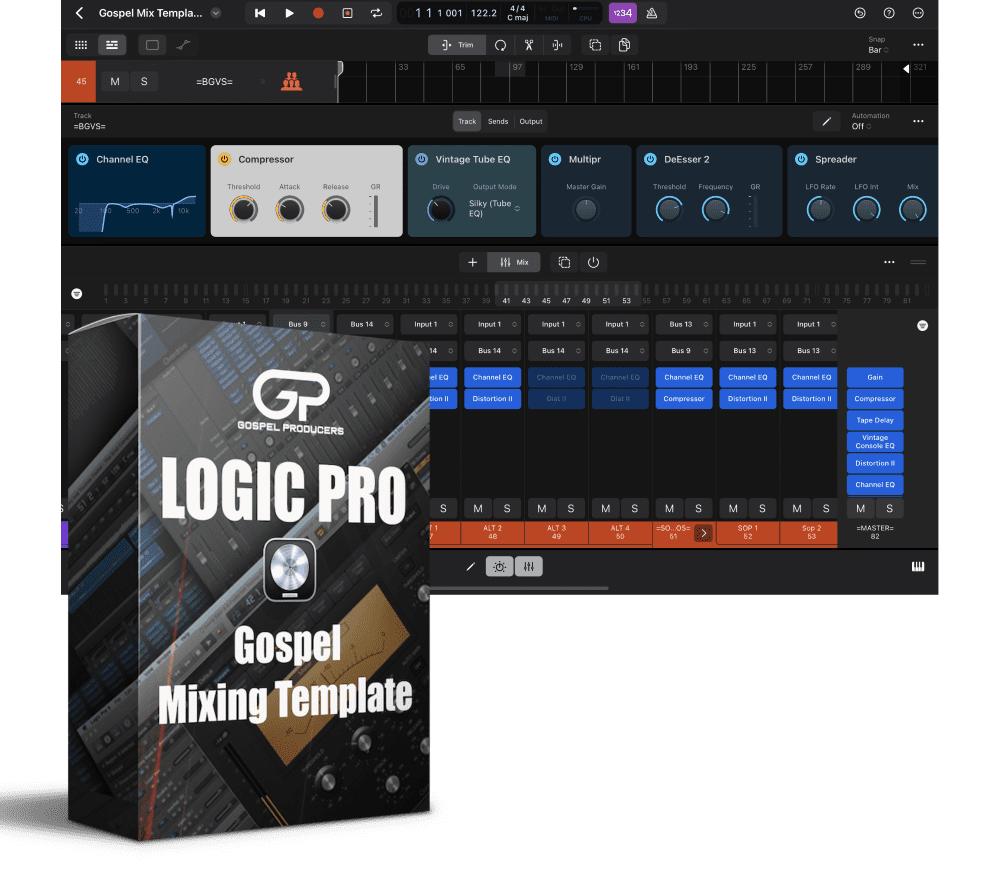Click the pencil edit icon near Automation
Viewport: 1000px width, 875px height.
click(x=826, y=121)
